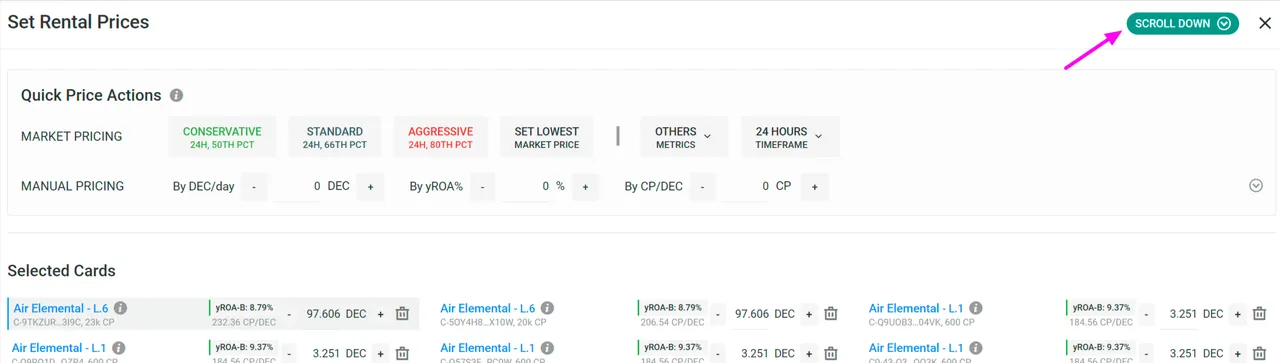1280x363 pixels.
Task: Lower price of card C-5OY4H8
Action: coord(718,314)
